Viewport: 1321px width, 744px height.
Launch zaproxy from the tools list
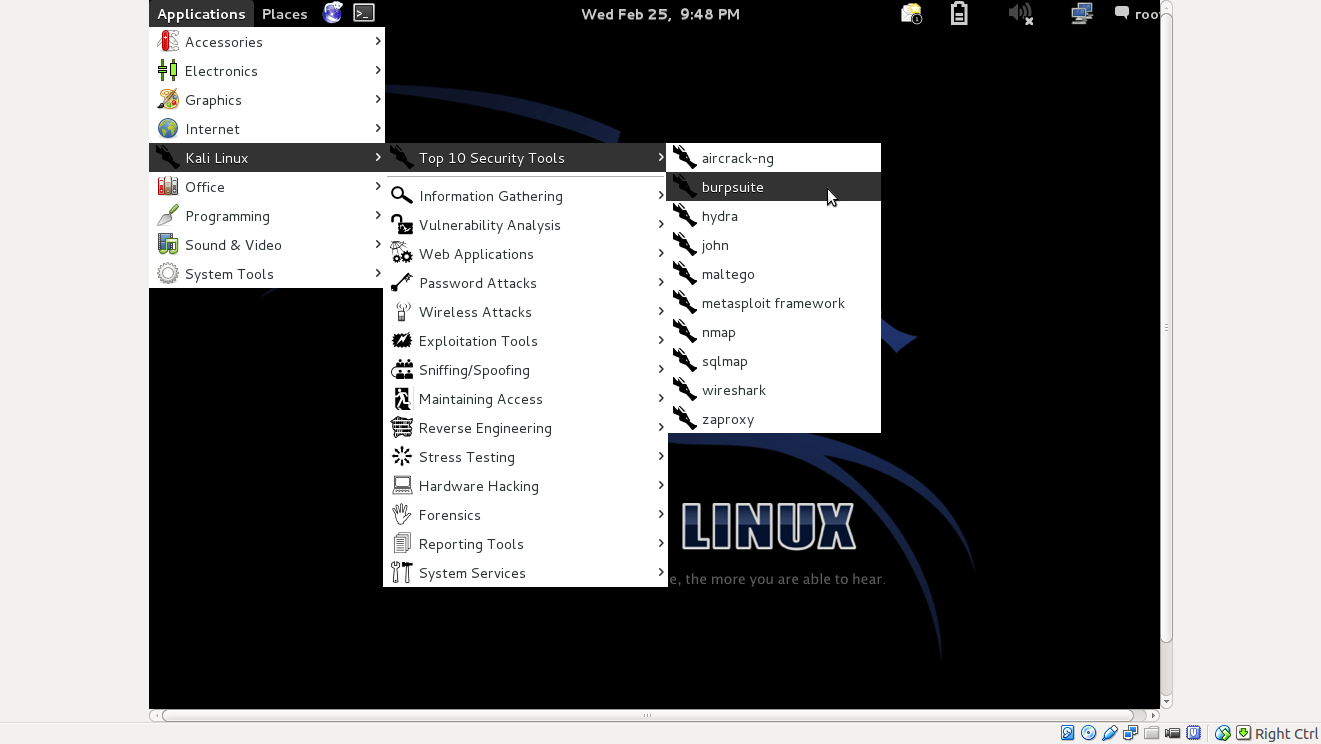click(774, 419)
